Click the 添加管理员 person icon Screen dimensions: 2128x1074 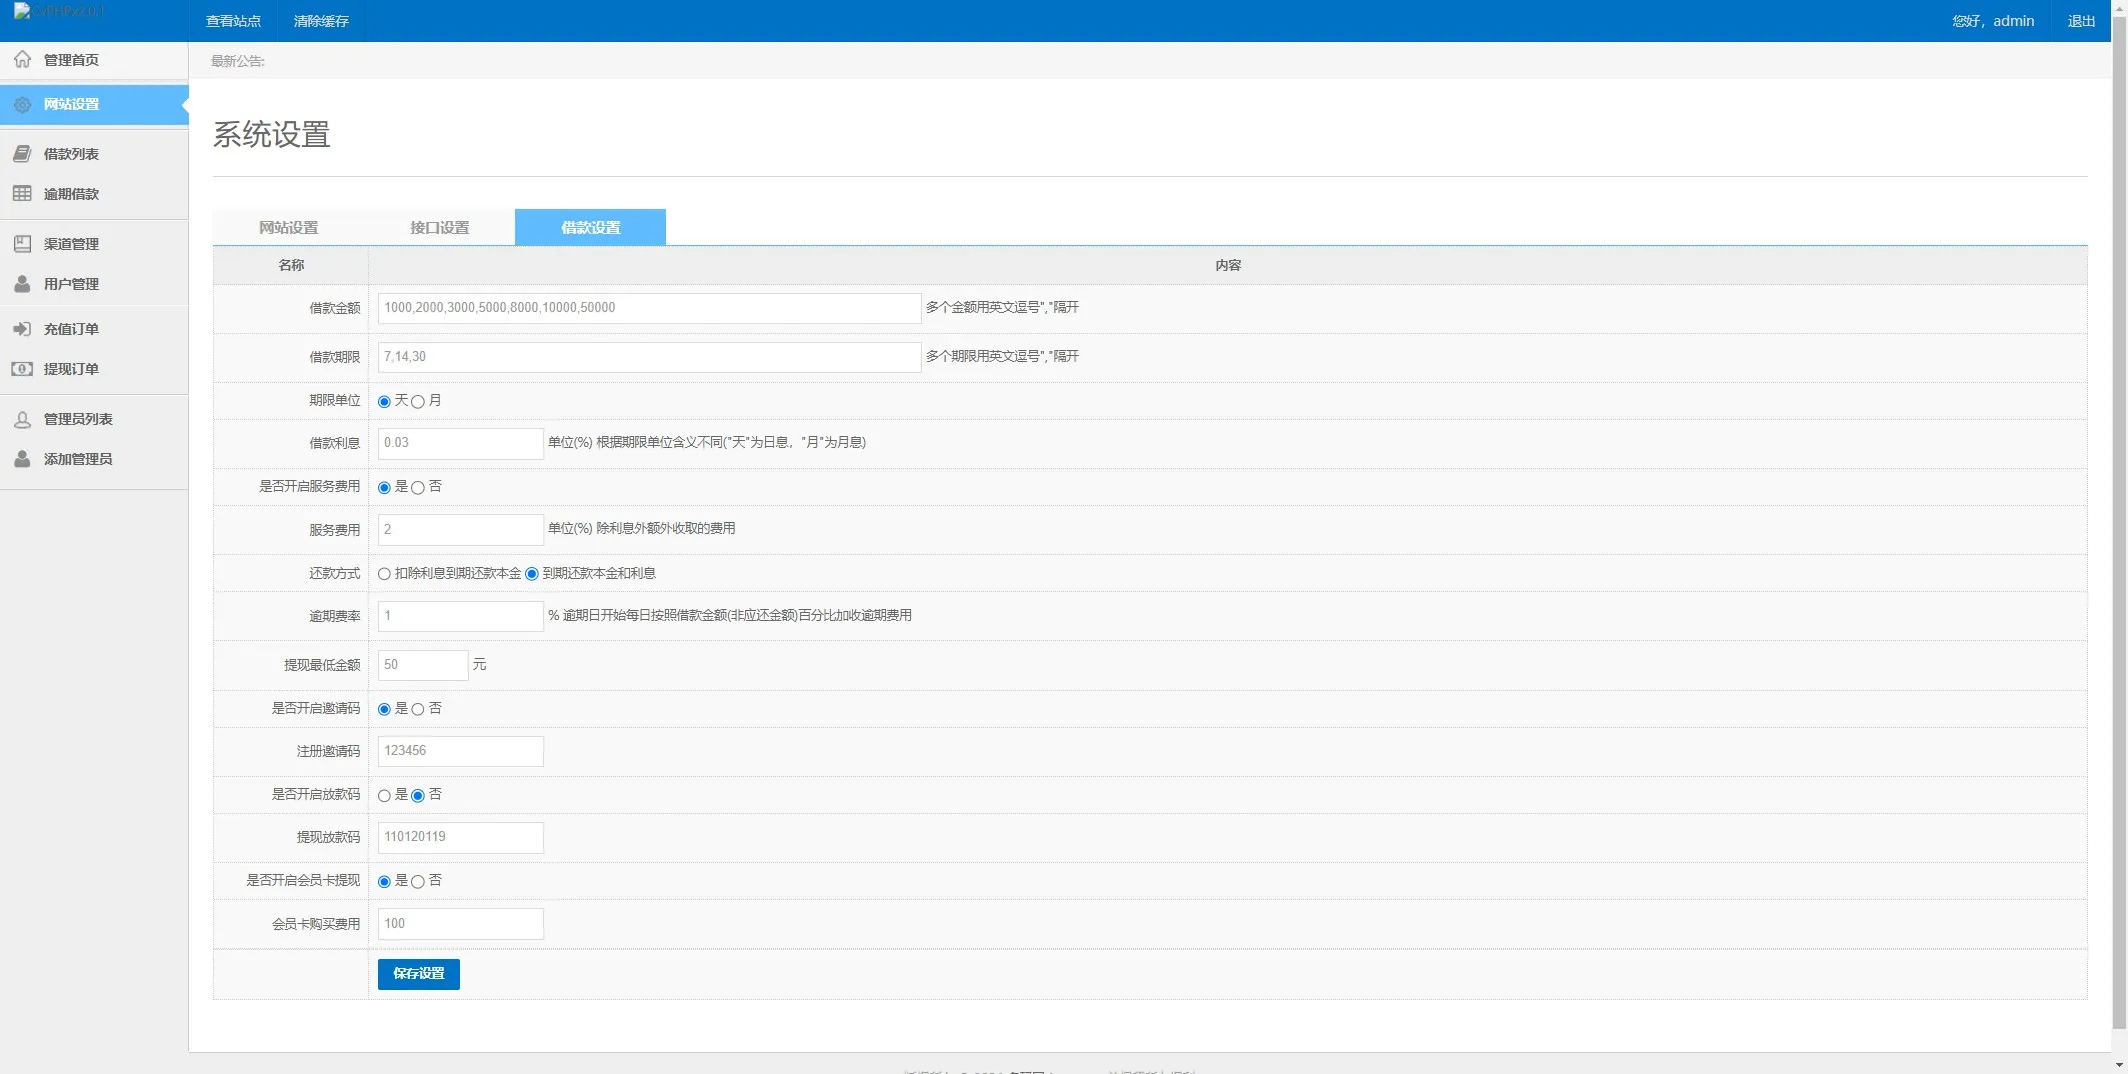pos(22,459)
